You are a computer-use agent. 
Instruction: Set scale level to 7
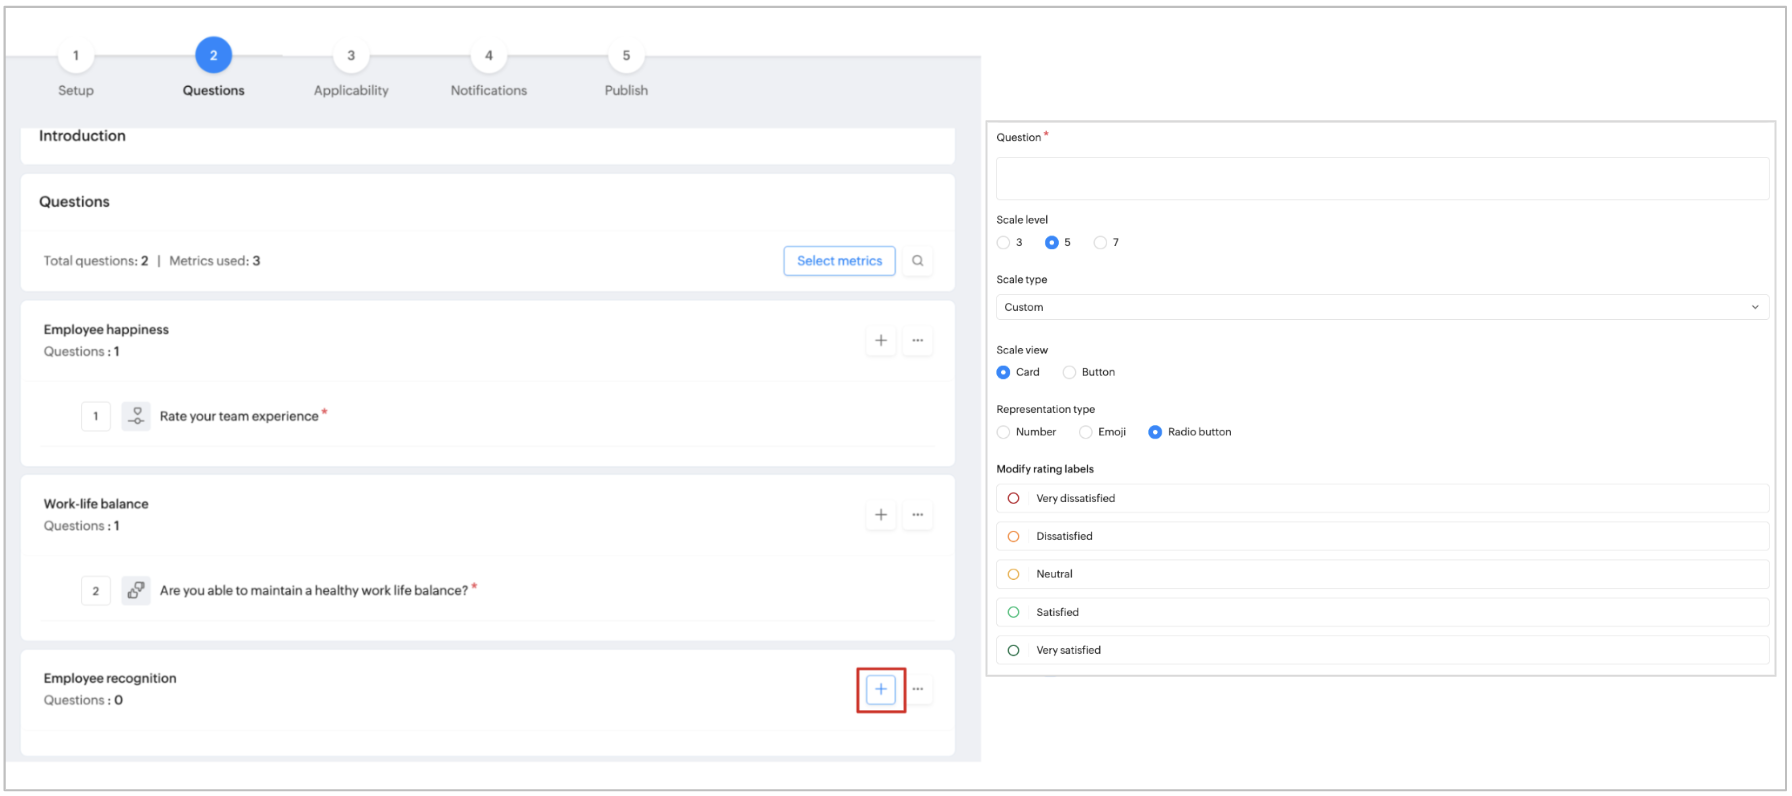point(1100,242)
